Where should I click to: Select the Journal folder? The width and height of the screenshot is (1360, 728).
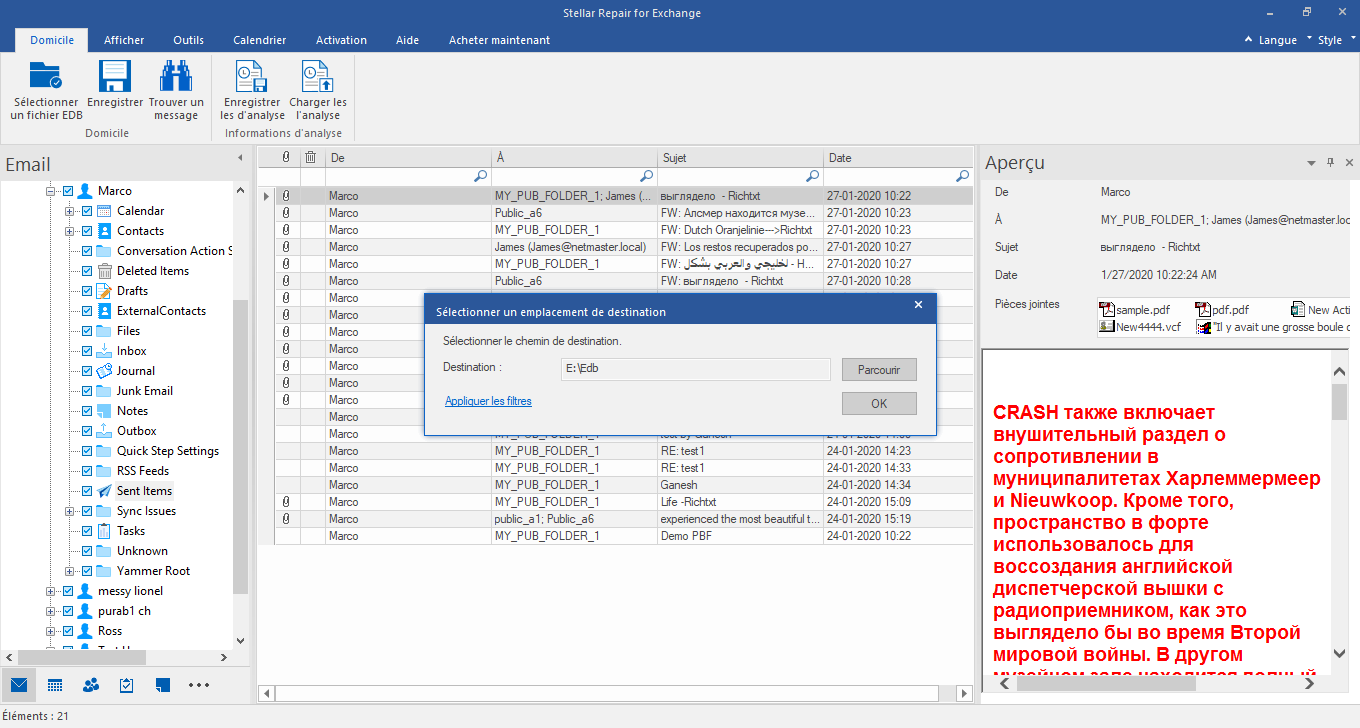(x=136, y=371)
